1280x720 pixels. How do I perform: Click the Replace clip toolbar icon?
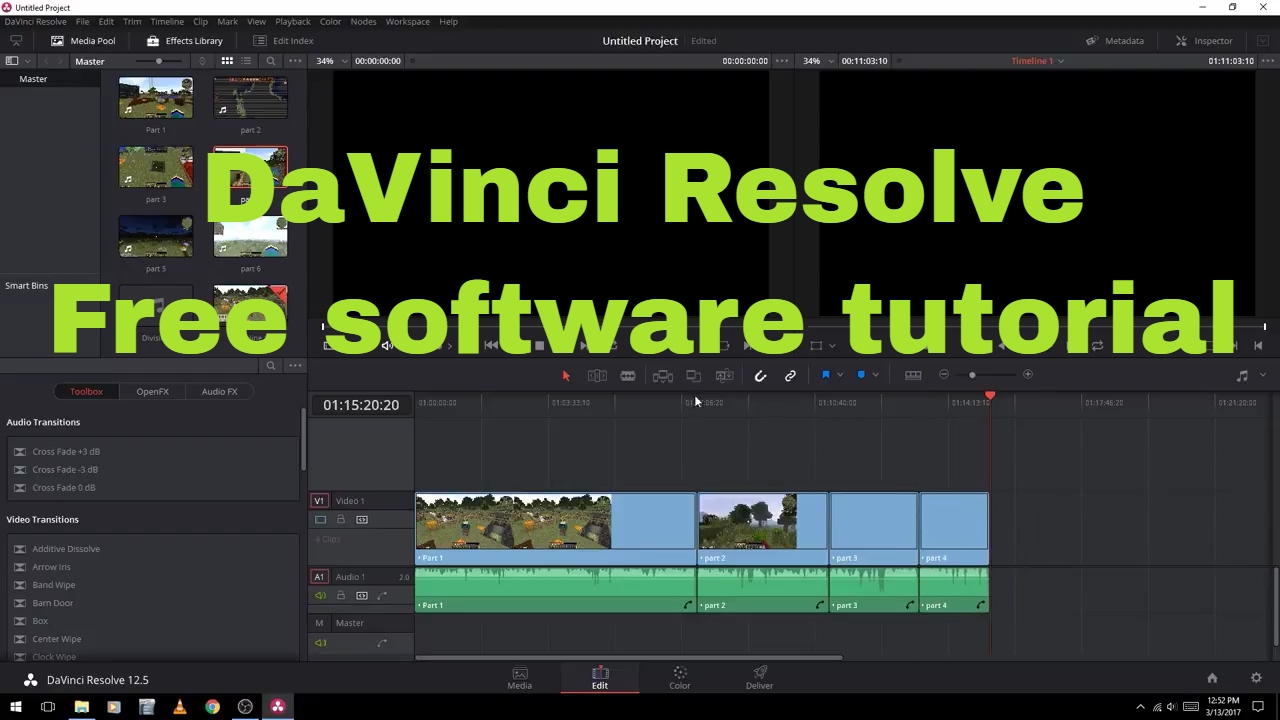pyautogui.click(x=724, y=376)
